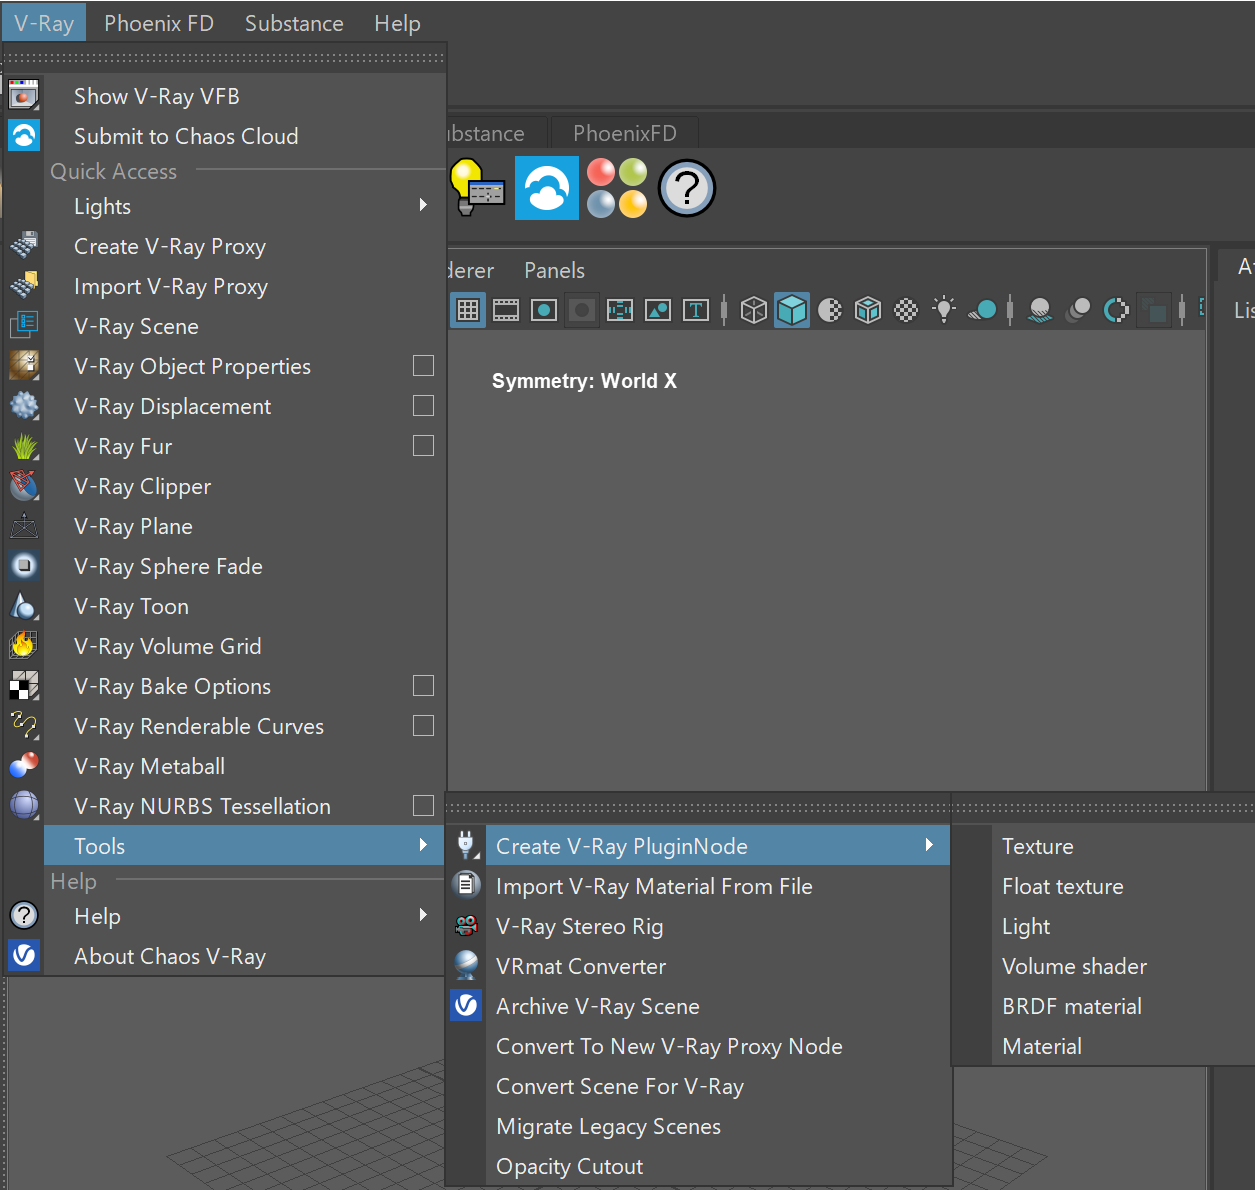Click the V-Ray Clipper icon
This screenshot has height=1190, width=1255.
click(x=24, y=485)
